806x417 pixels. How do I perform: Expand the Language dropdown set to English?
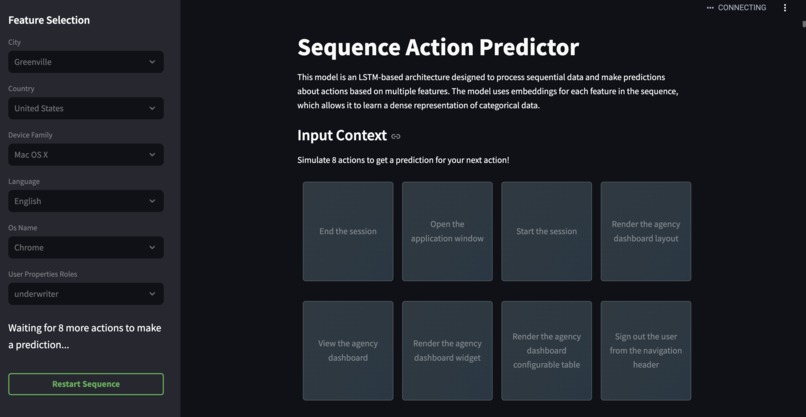pos(86,201)
